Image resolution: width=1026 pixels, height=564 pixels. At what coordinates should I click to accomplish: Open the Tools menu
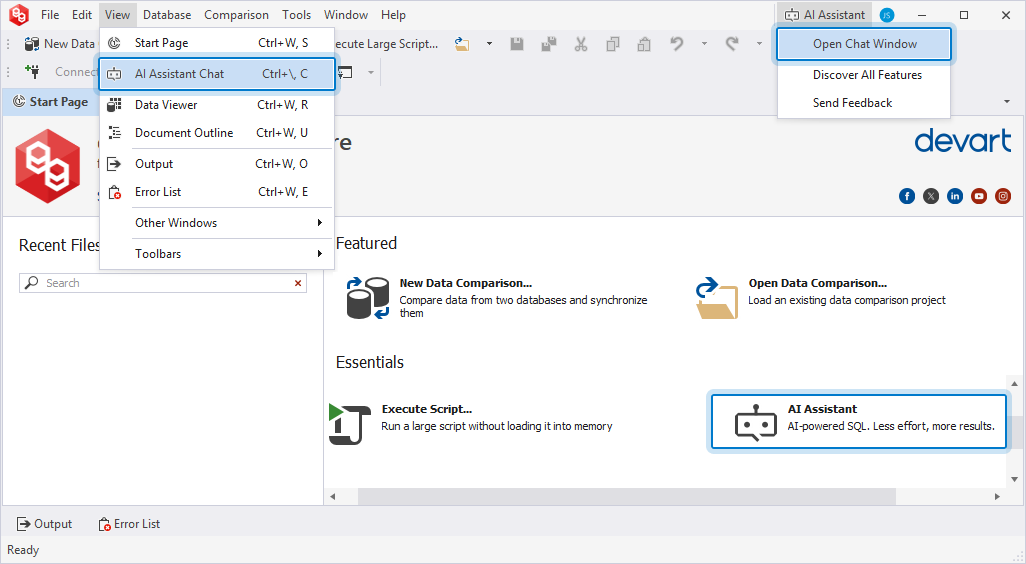tap(296, 14)
